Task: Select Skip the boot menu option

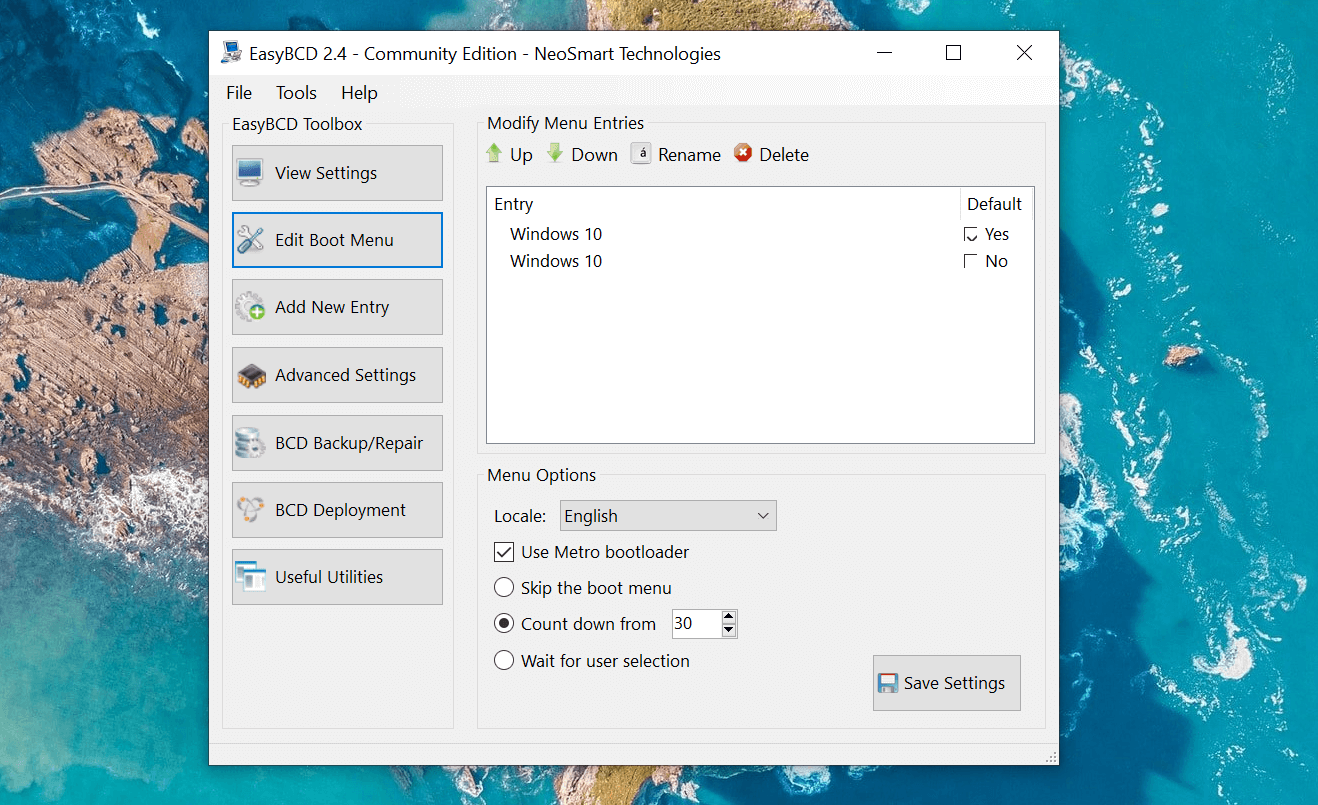Action: [x=504, y=588]
